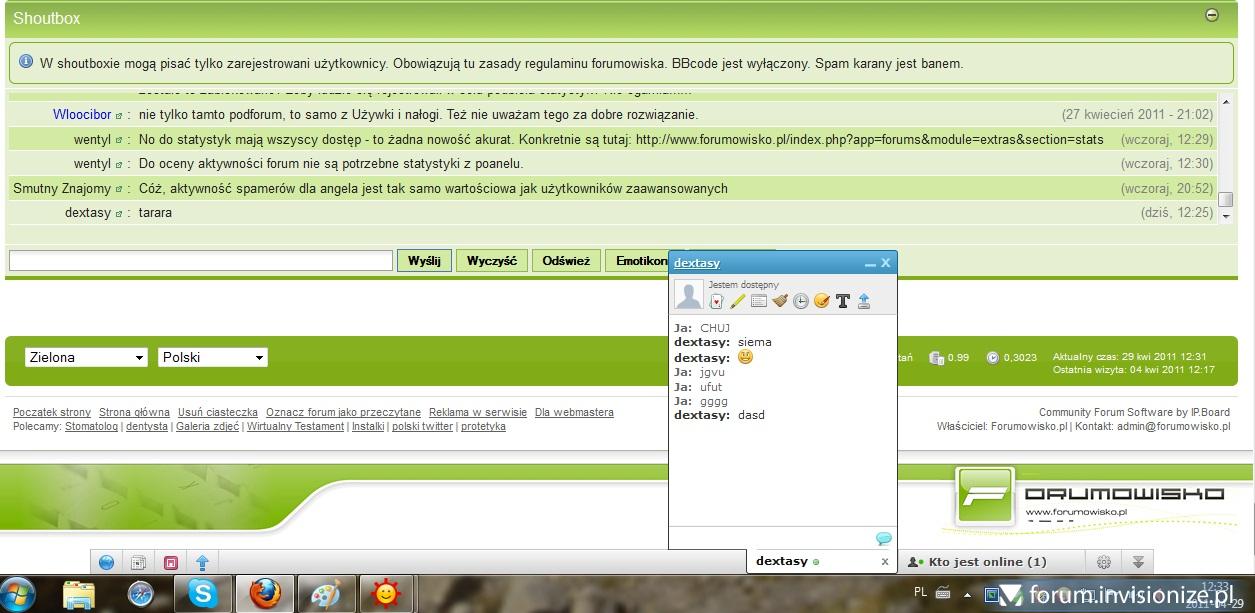Open chat bar settings gear

pyautogui.click(x=1104, y=562)
